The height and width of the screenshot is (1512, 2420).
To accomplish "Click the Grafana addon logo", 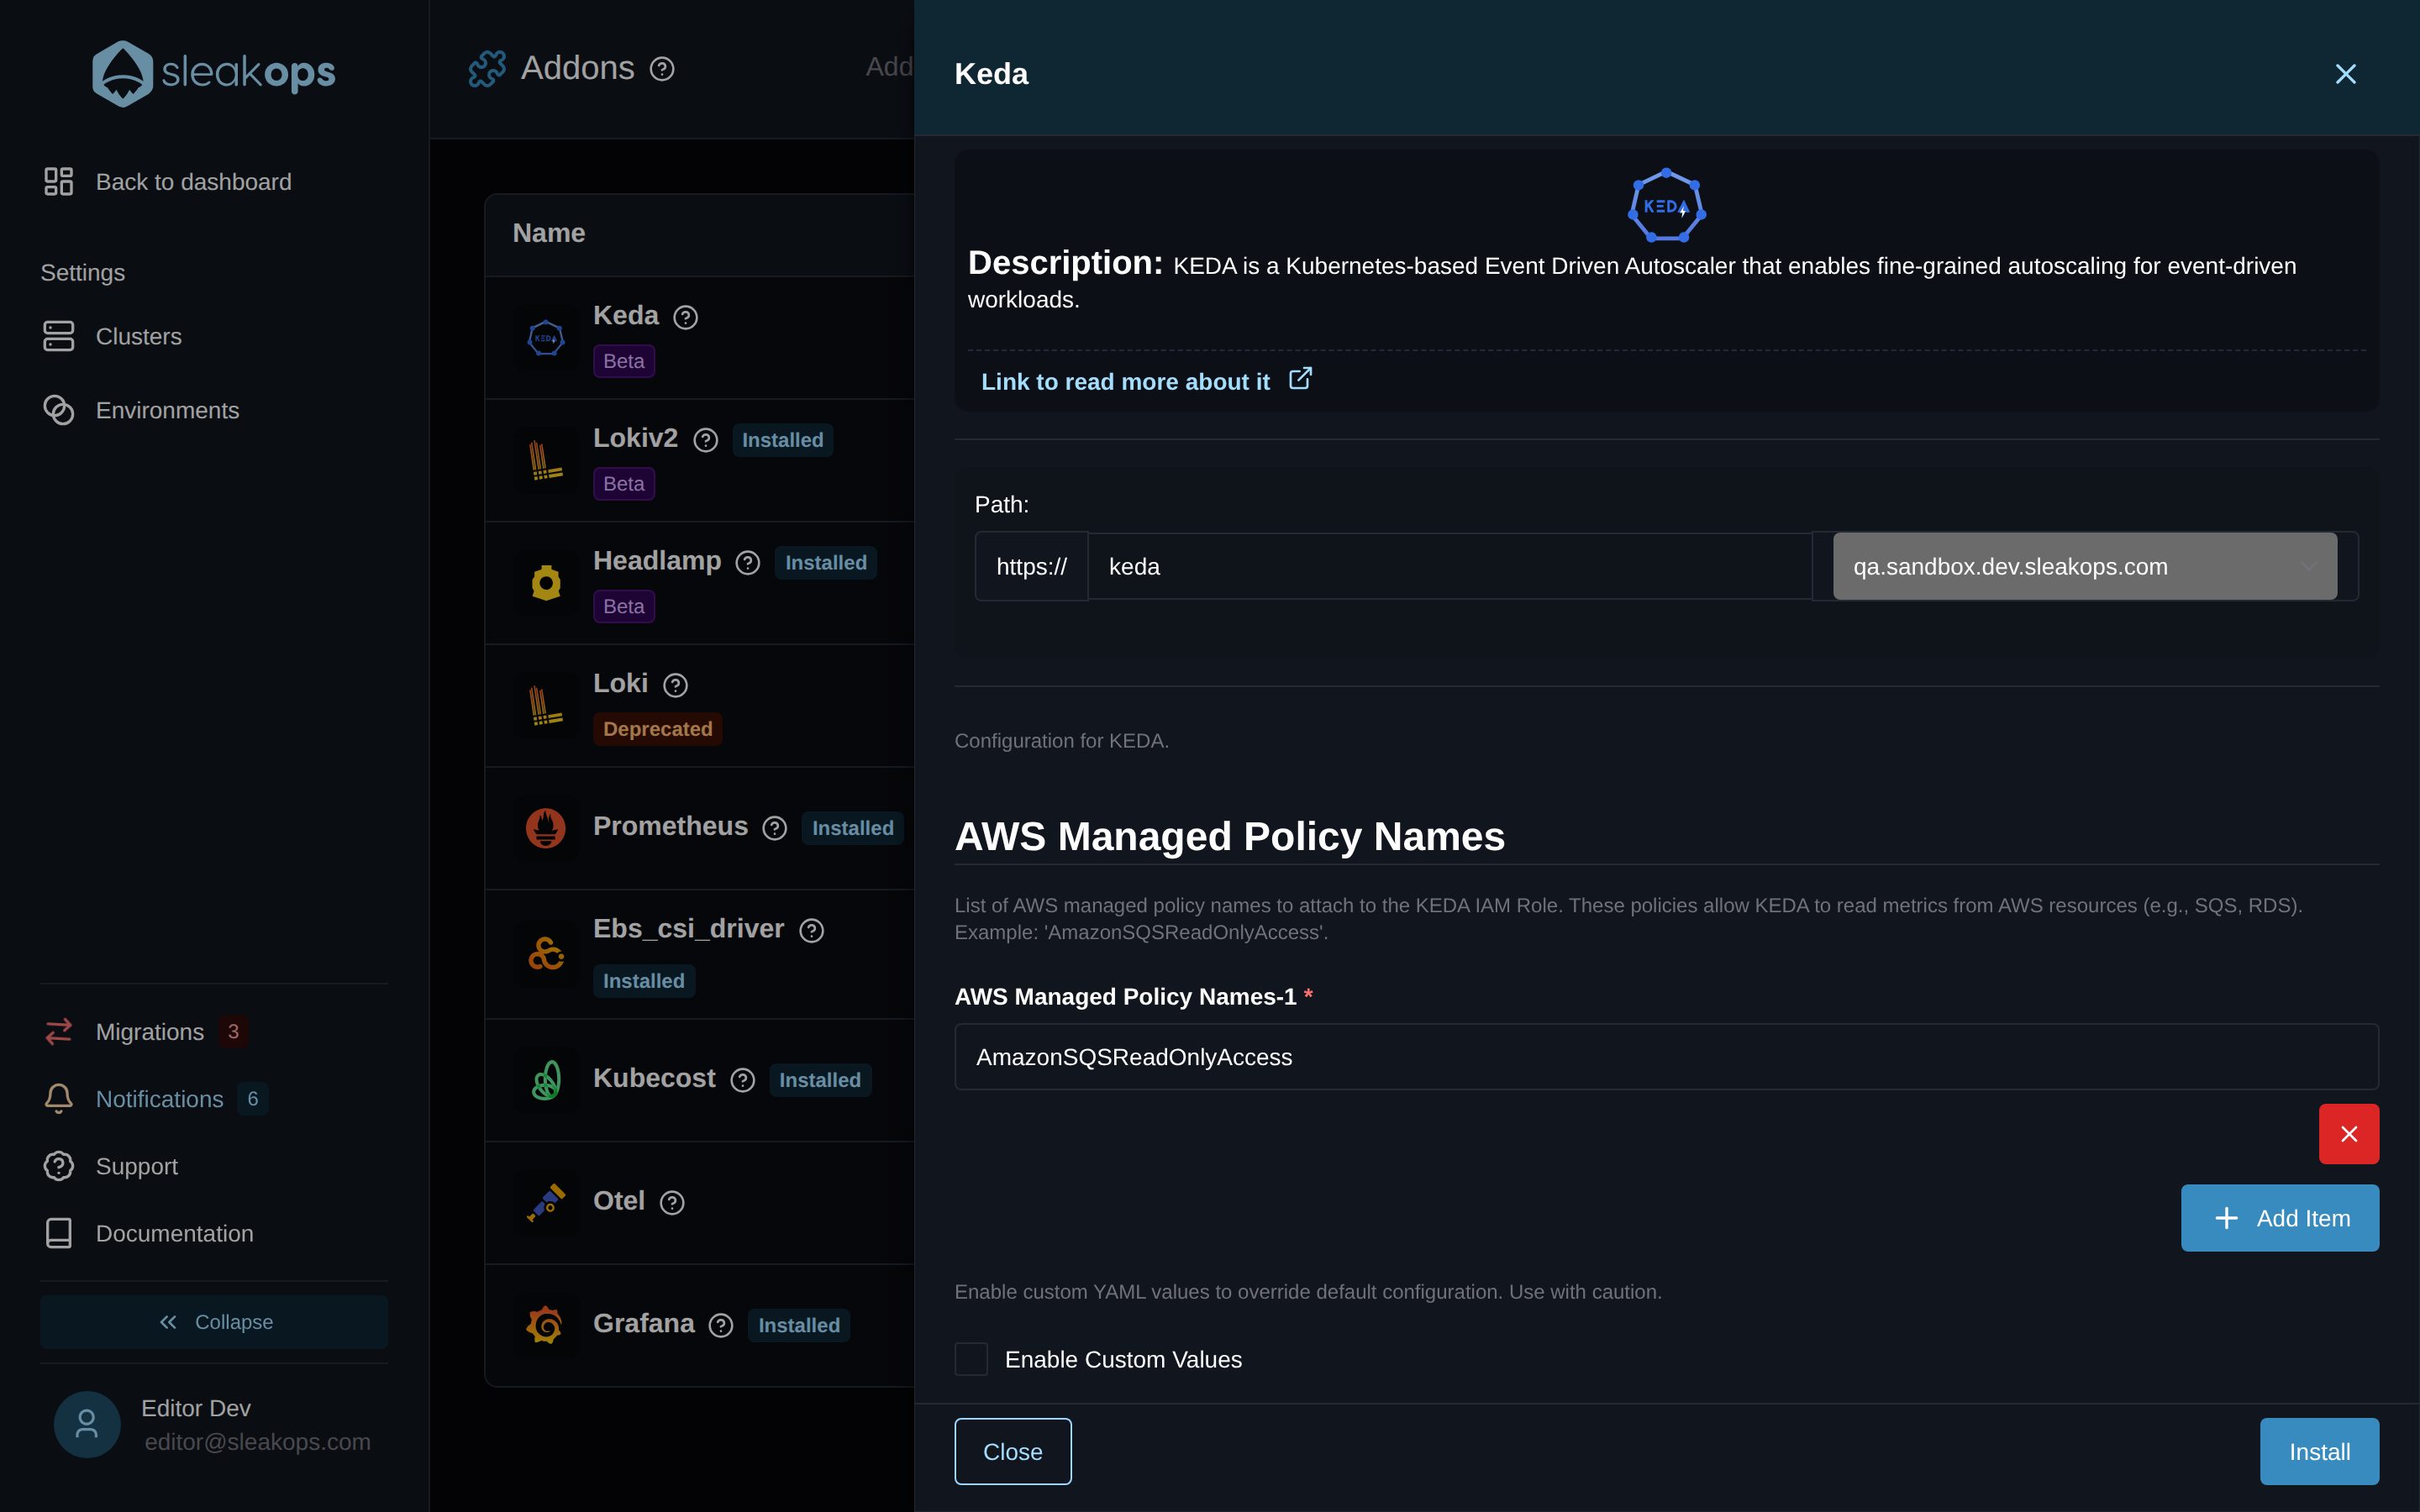I will click(546, 1325).
